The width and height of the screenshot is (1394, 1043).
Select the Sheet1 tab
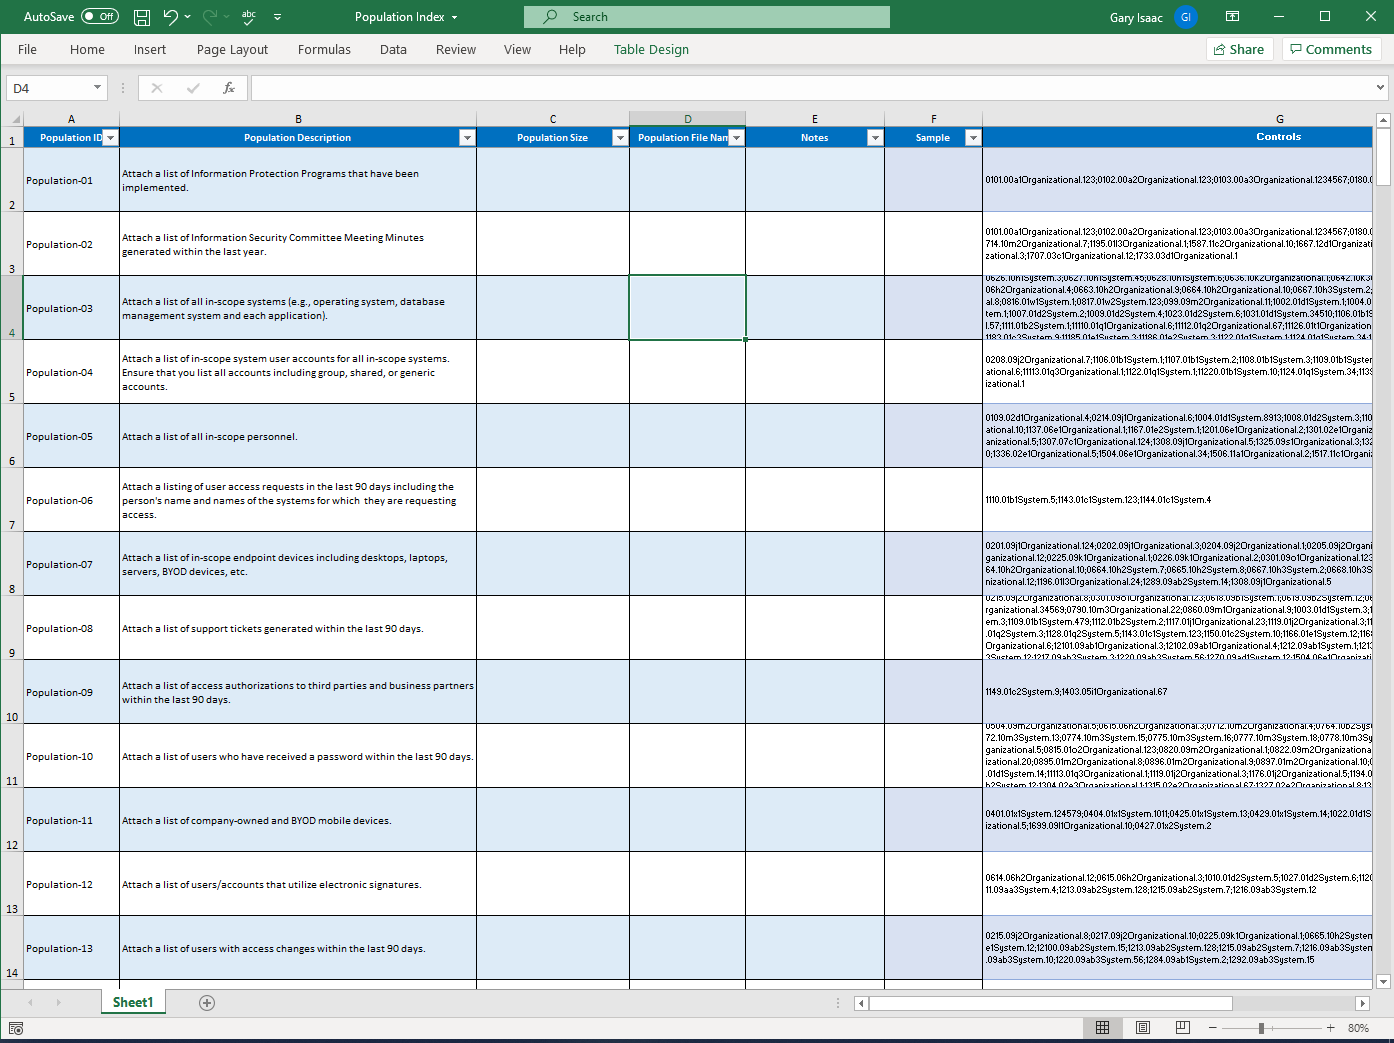coord(133,1002)
